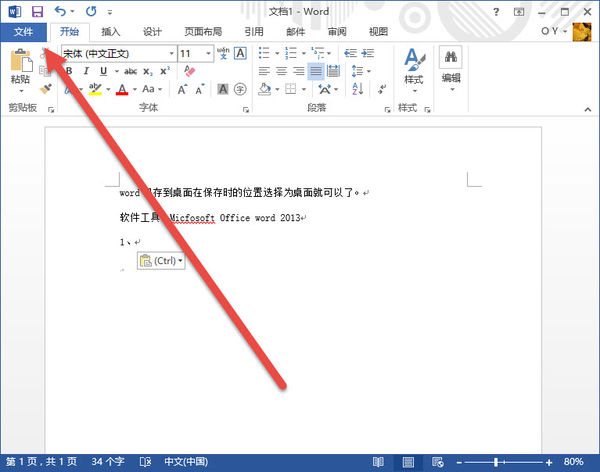
Task: Apply yellow text highlight color
Action: (95, 89)
